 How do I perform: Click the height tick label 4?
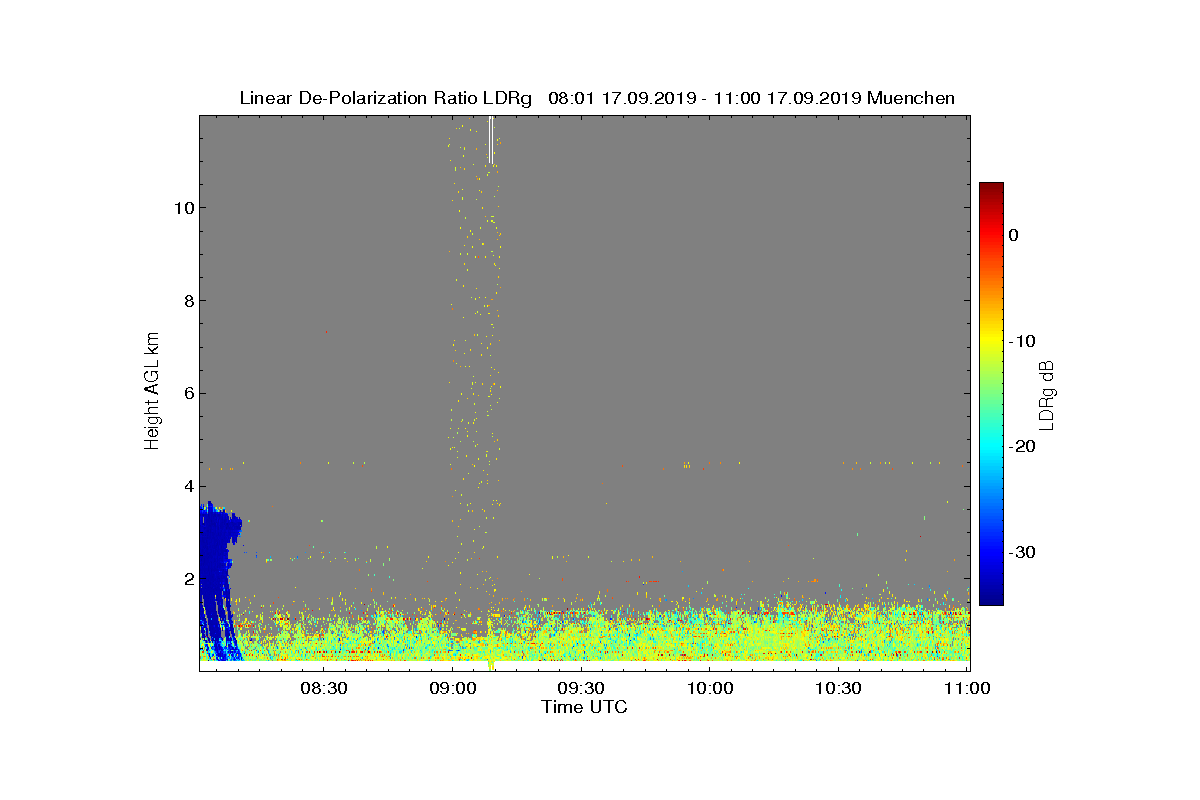188,486
